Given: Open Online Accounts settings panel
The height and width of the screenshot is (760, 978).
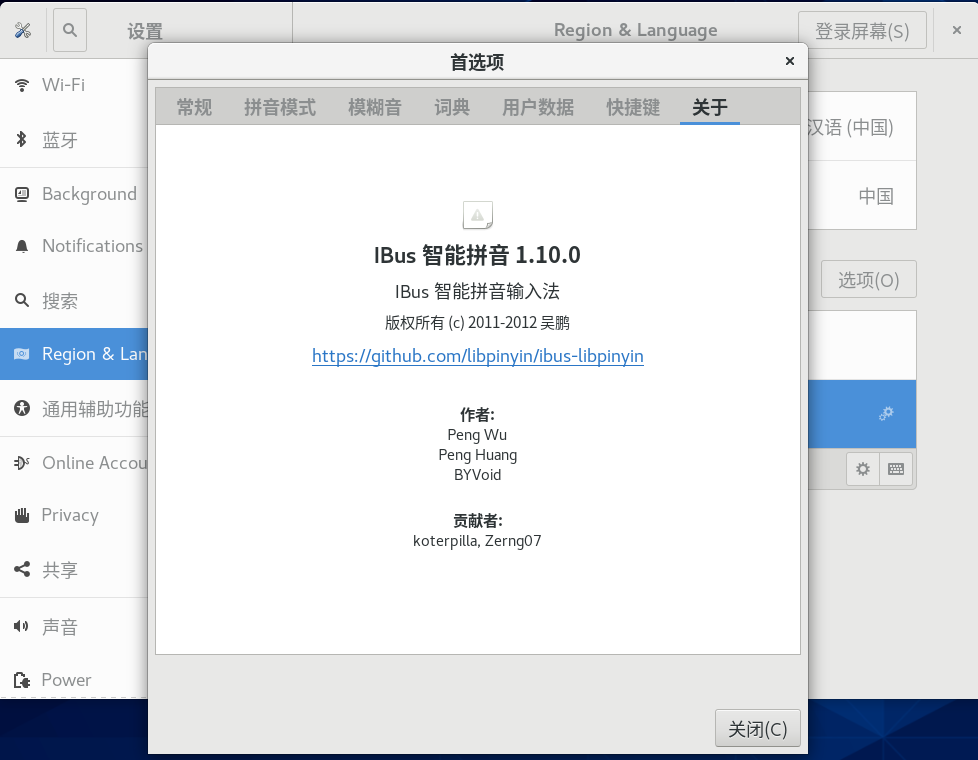Looking at the screenshot, I should pyautogui.click(x=74, y=463).
